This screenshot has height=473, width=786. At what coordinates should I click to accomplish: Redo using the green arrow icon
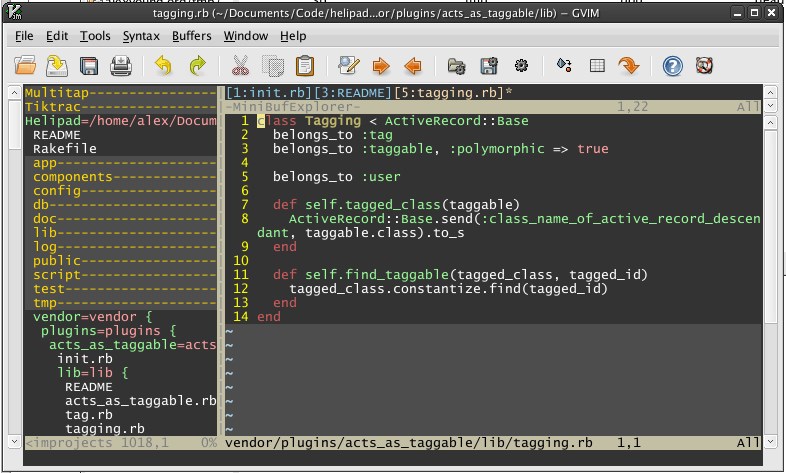click(198, 66)
